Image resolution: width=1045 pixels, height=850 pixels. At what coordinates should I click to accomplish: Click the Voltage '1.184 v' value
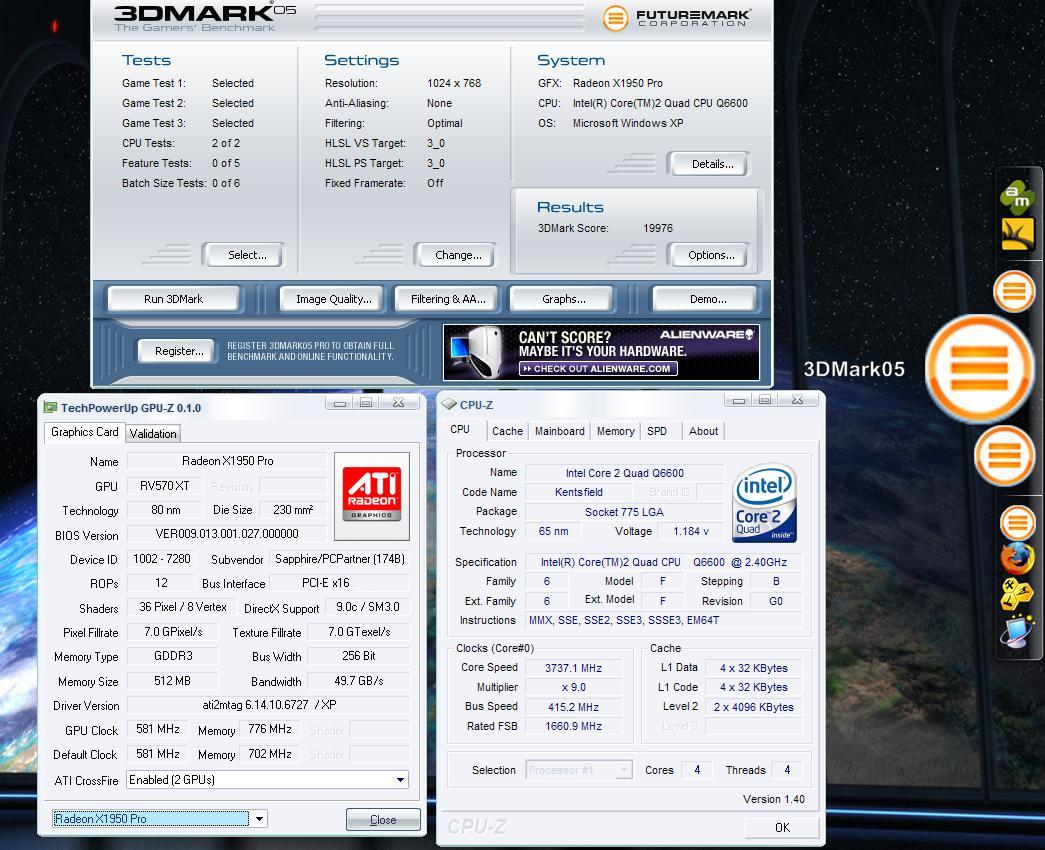[690, 531]
